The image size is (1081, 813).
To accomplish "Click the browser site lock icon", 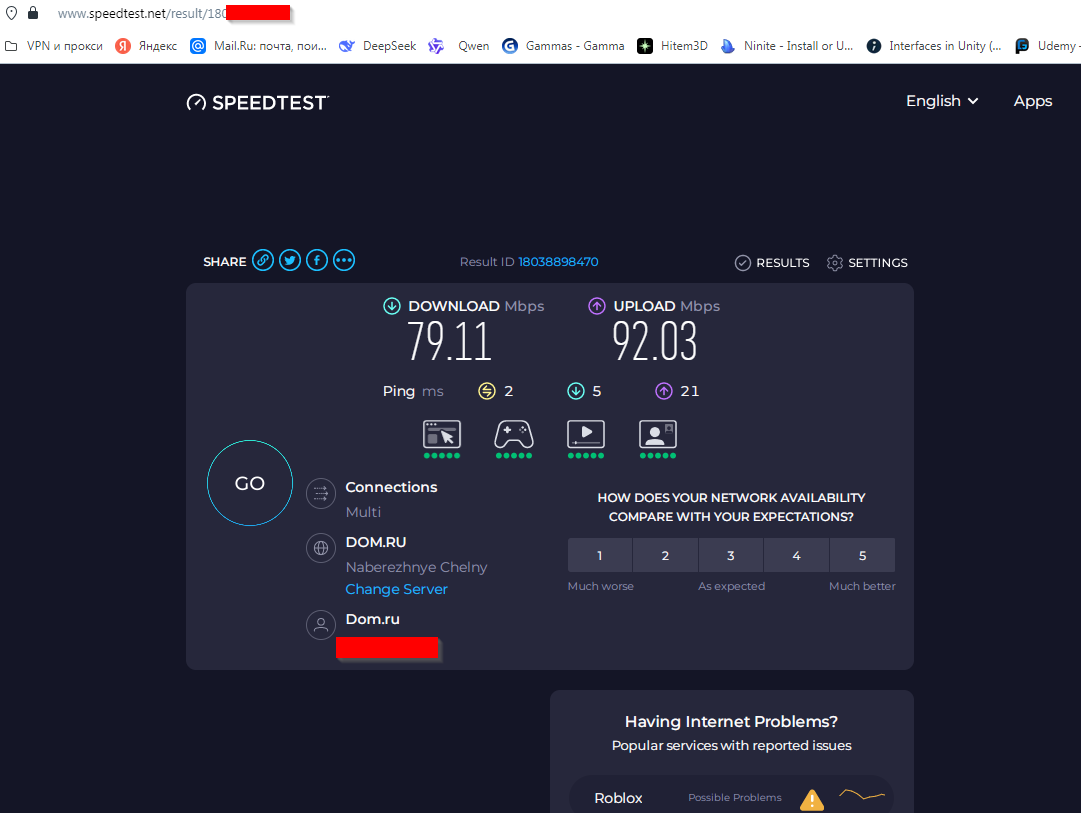I will (33, 12).
